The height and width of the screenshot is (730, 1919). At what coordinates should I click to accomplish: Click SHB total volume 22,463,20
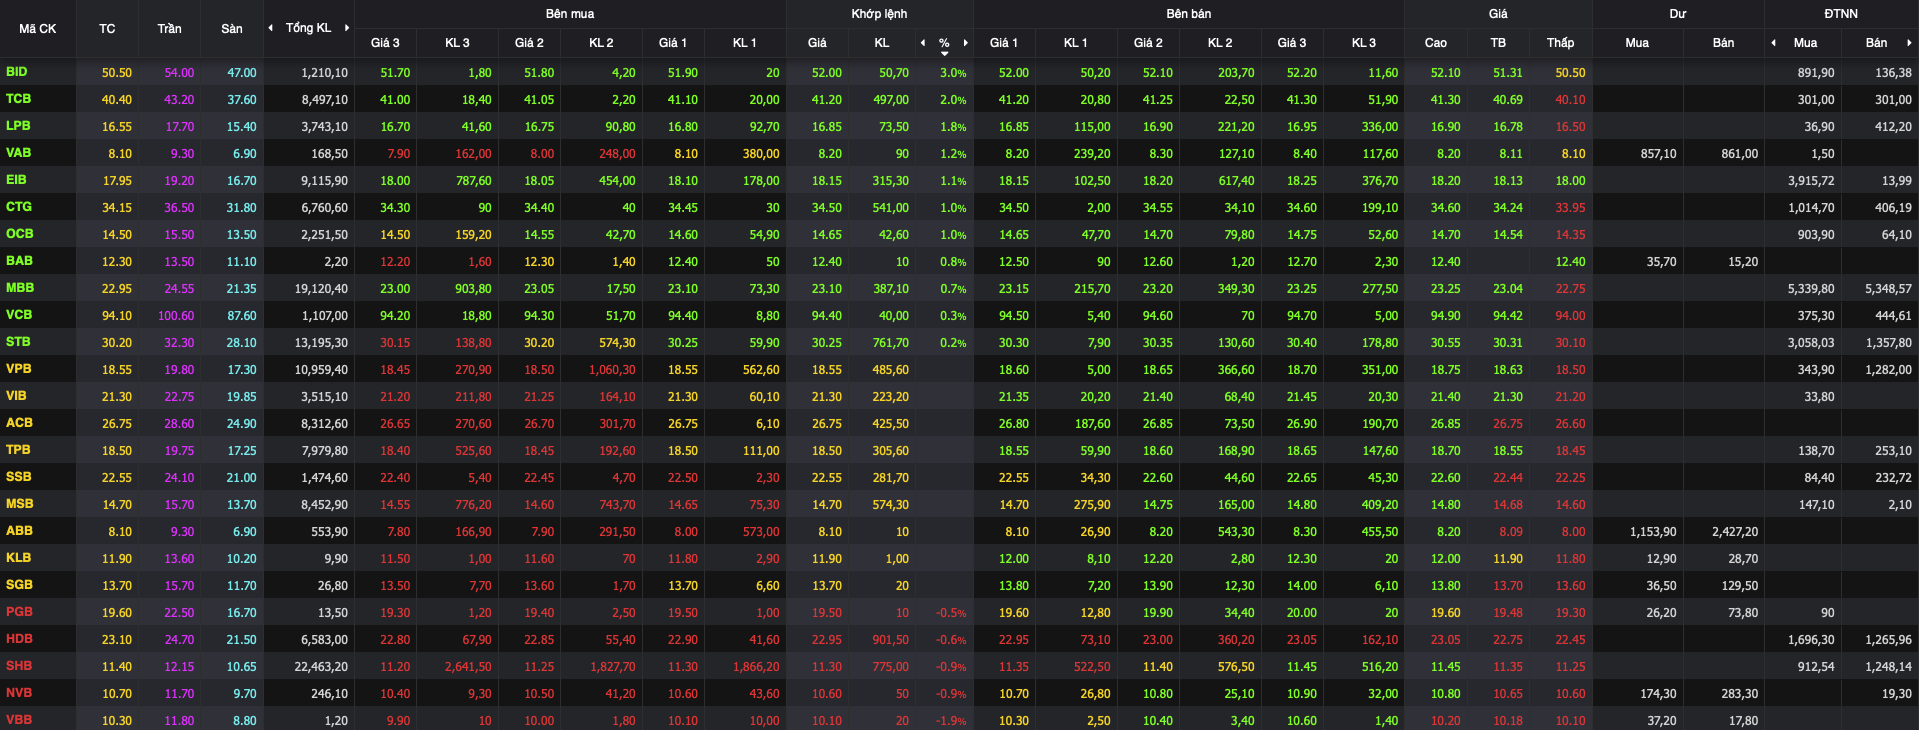coord(321,667)
